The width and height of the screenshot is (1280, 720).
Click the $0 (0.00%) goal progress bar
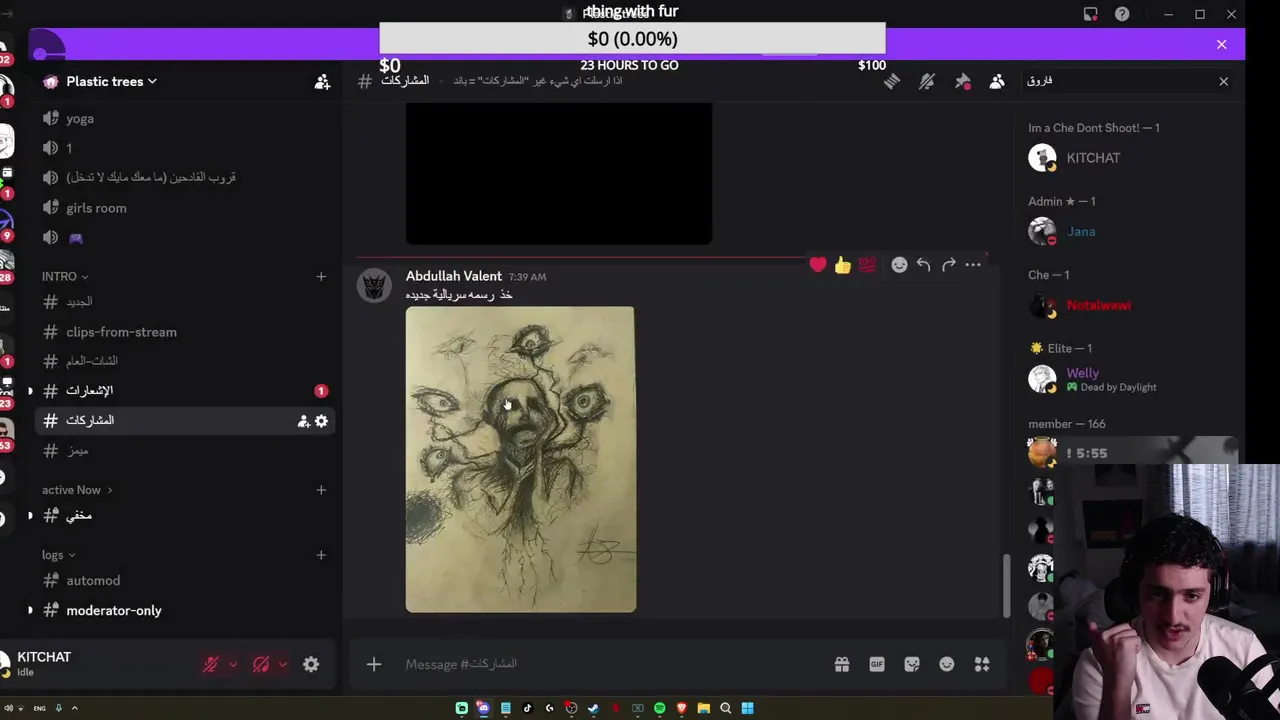click(632, 38)
